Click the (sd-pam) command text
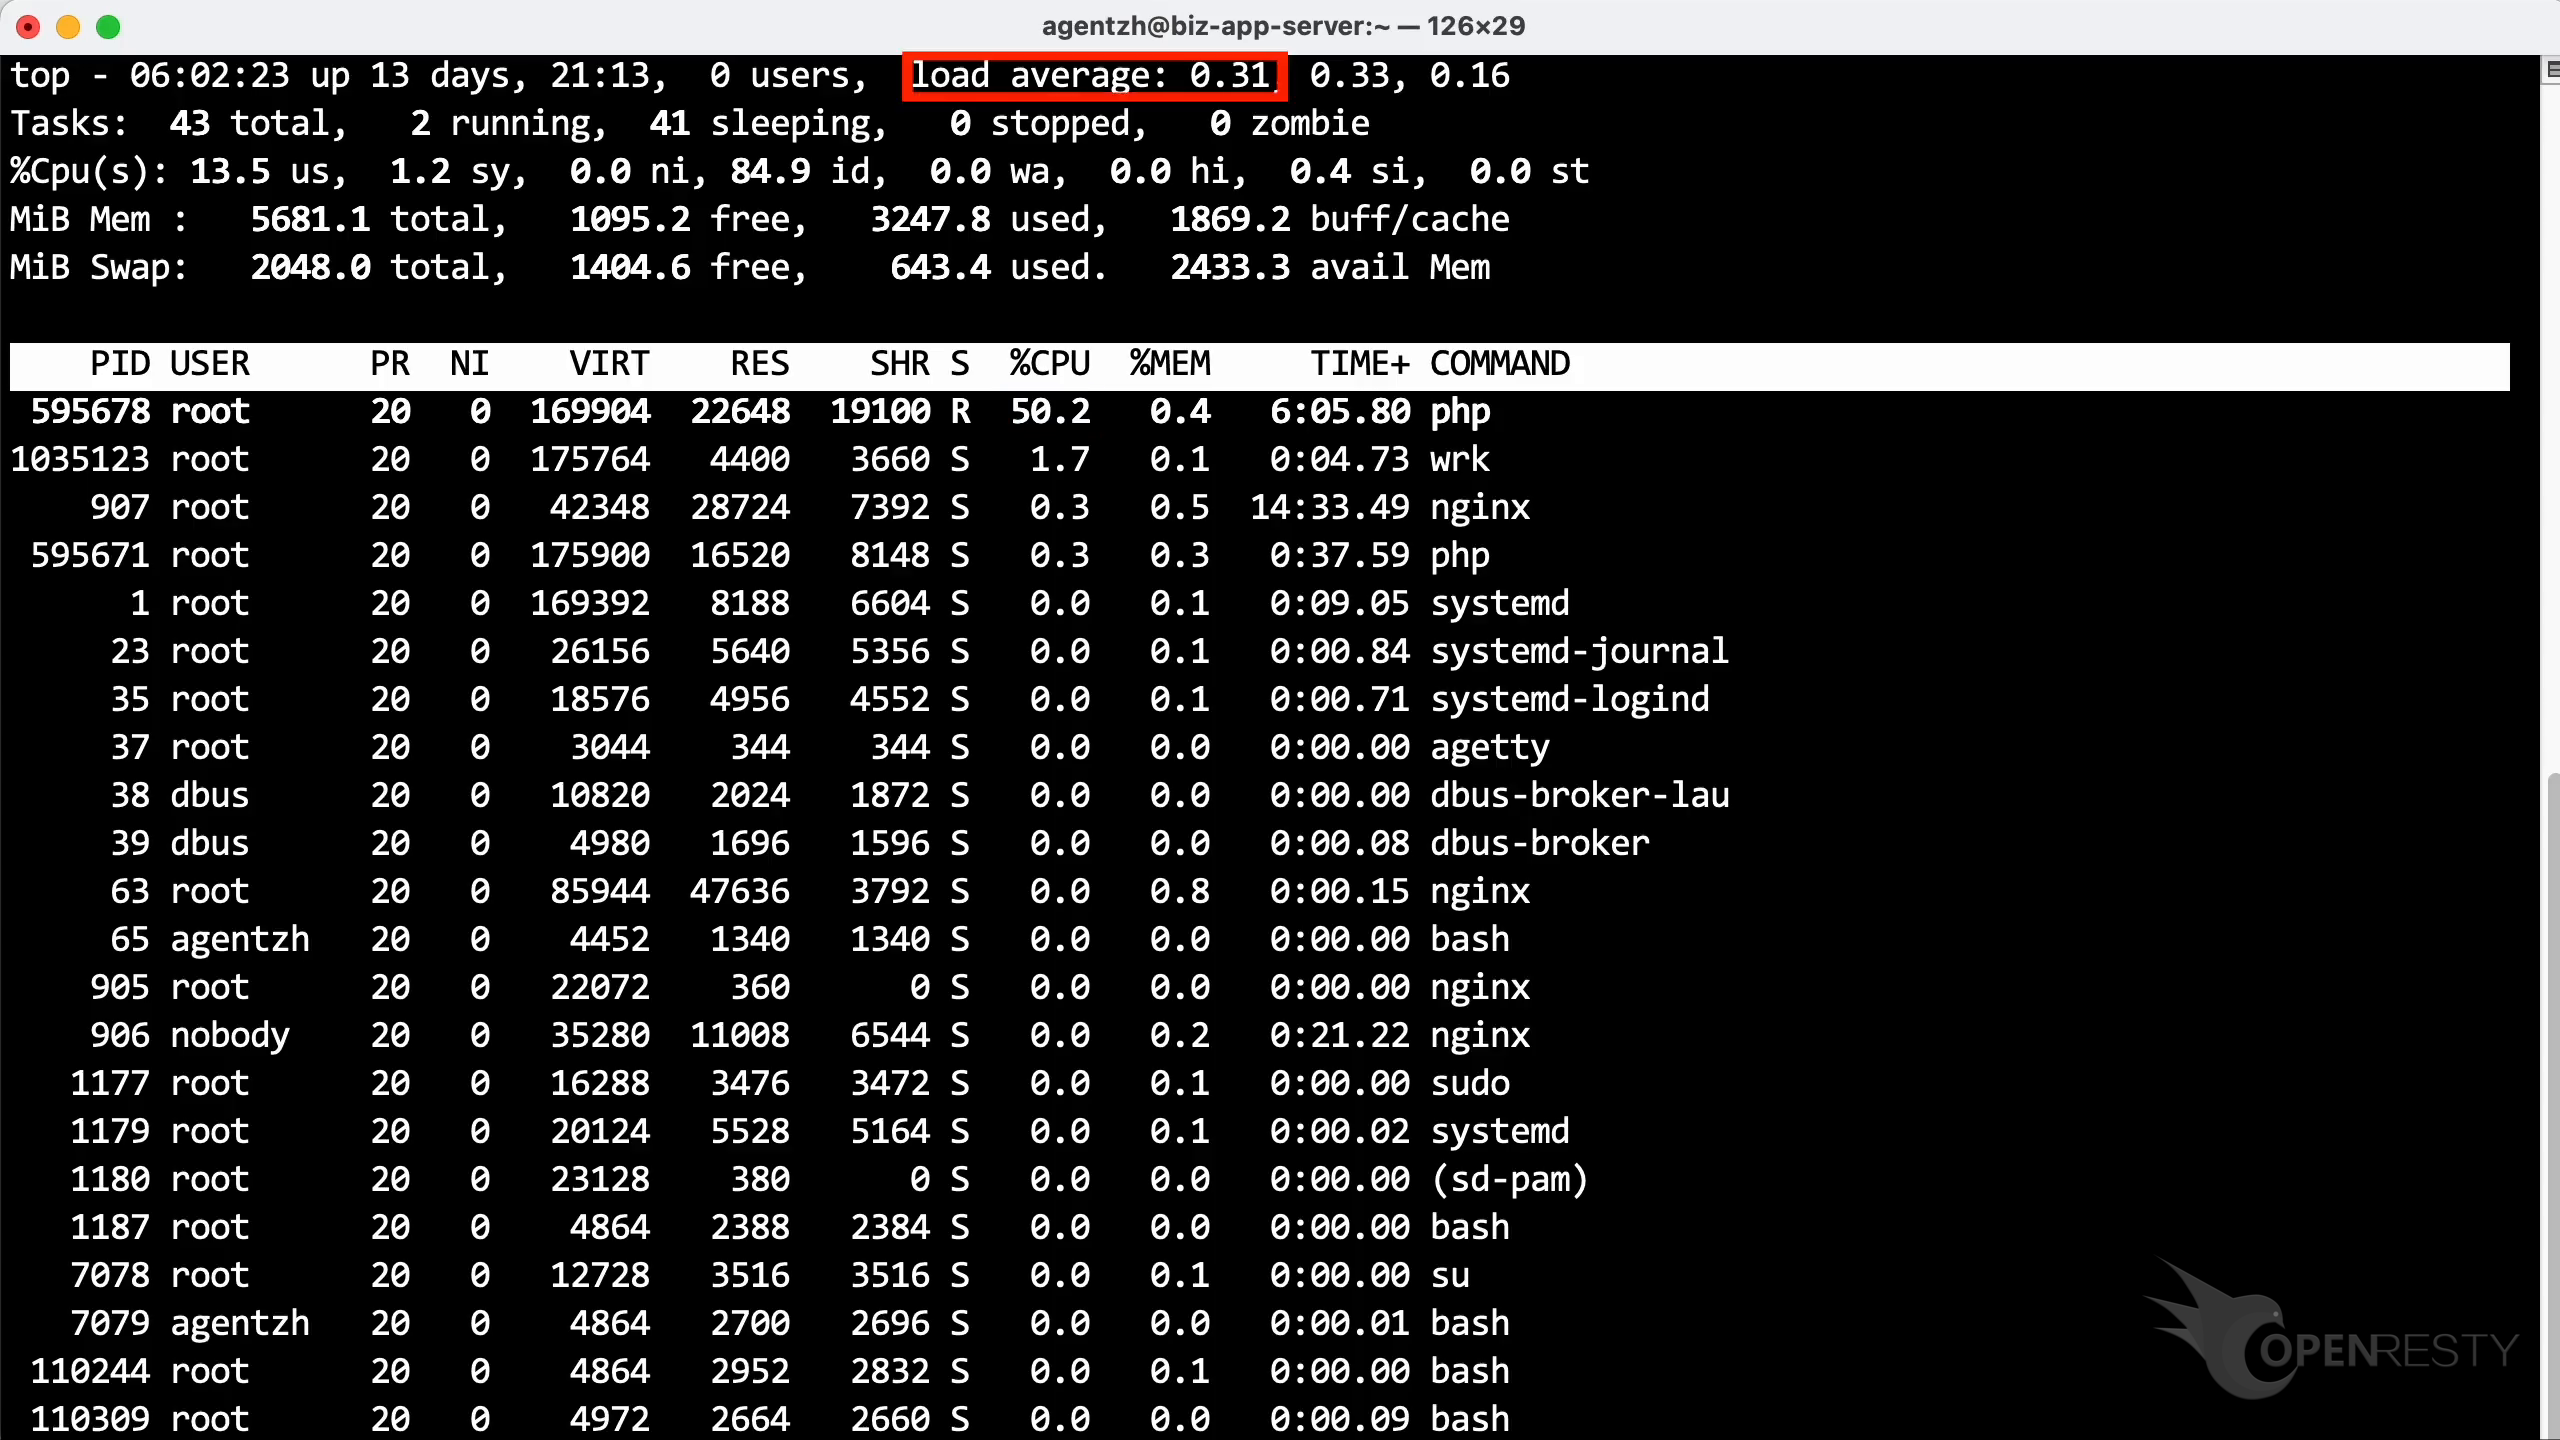 point(1508,1179)
